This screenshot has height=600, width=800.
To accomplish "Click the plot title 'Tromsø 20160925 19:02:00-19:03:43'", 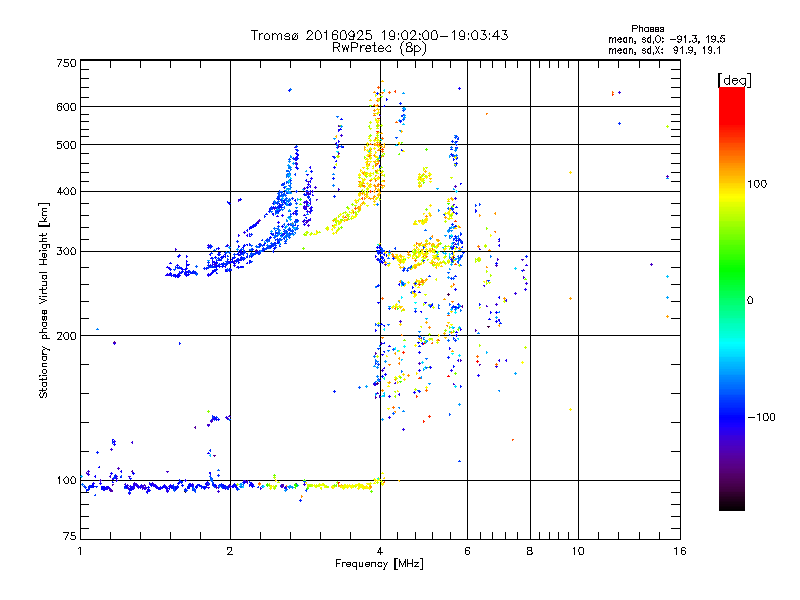I will (380, 35).
